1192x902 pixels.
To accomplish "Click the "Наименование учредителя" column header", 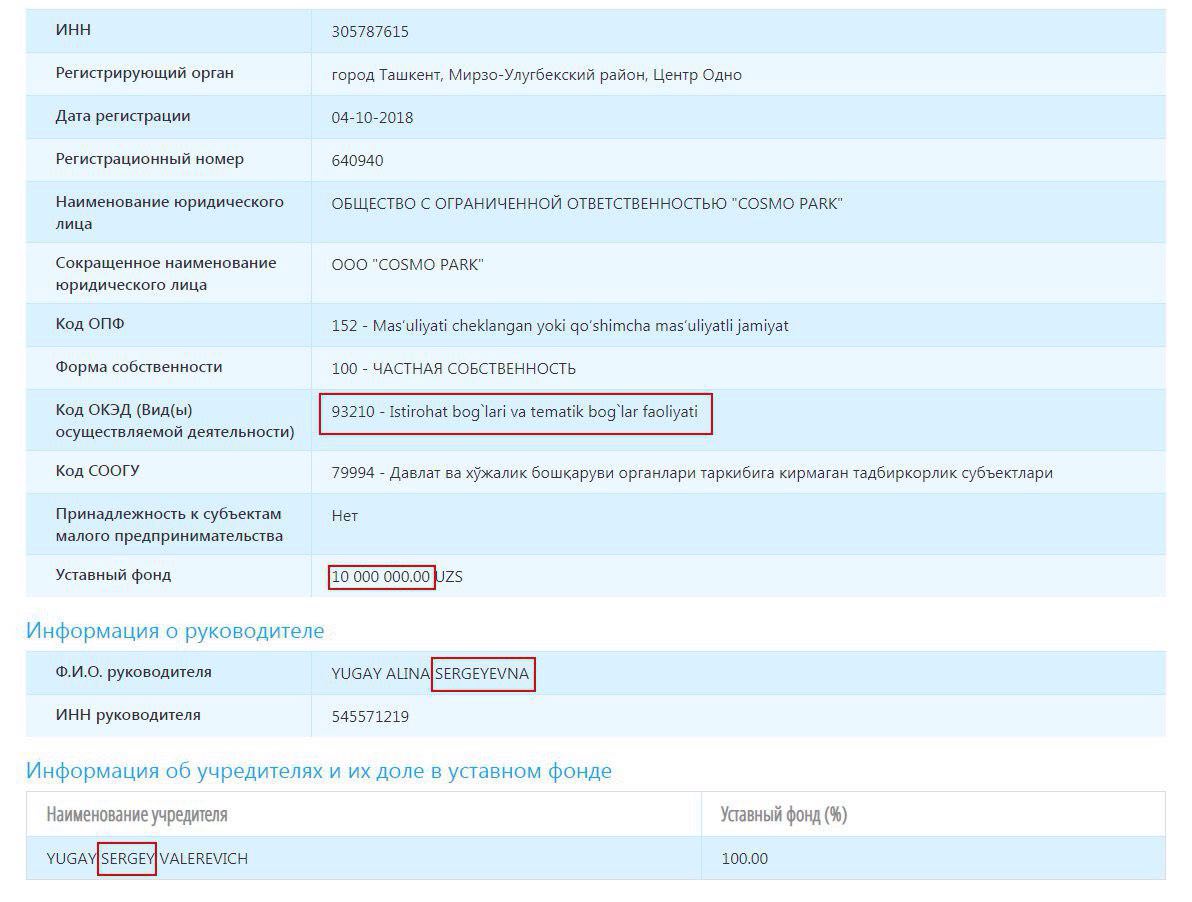I will click(x=137, y=815).
